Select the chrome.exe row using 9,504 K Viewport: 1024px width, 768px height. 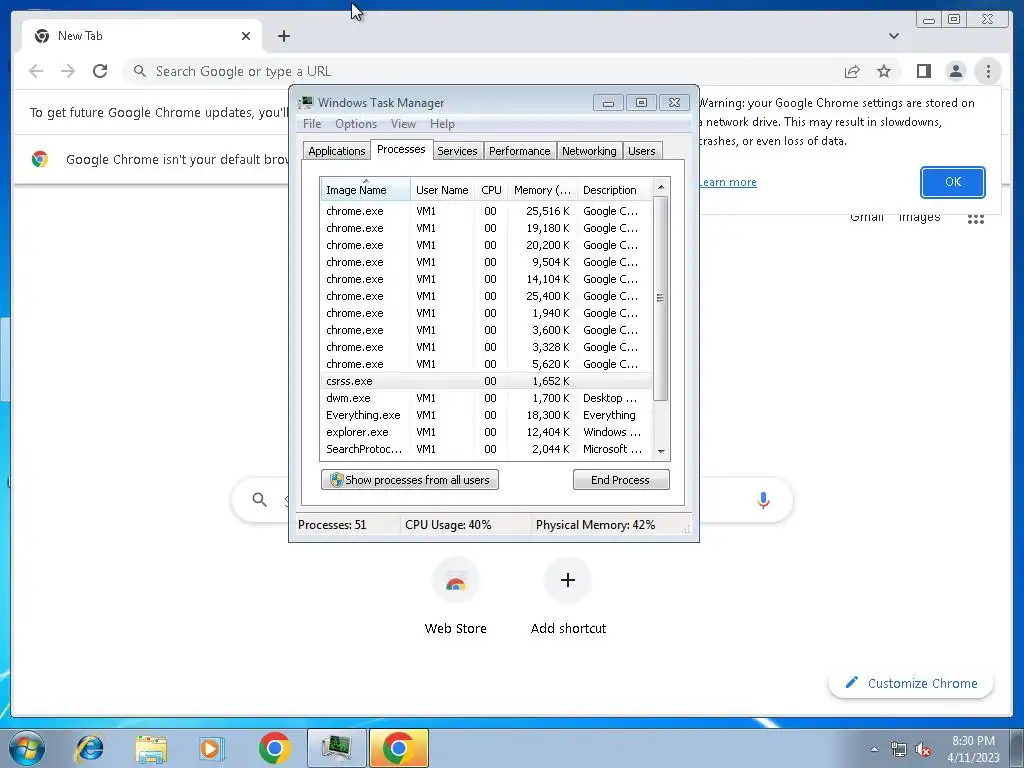[x=486, y=262]
